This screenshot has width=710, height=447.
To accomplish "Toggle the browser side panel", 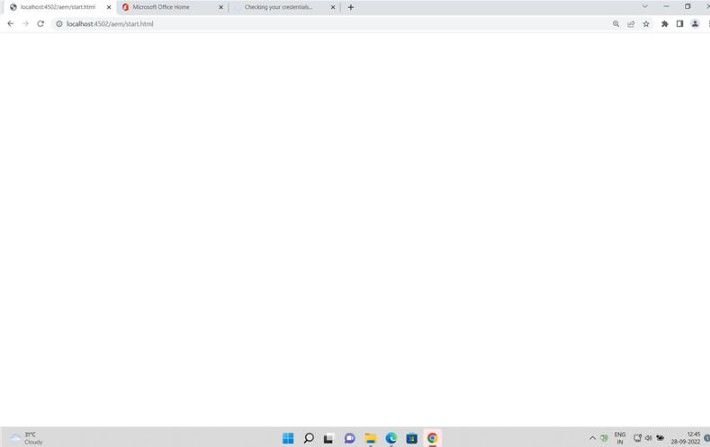I will 680,23.
